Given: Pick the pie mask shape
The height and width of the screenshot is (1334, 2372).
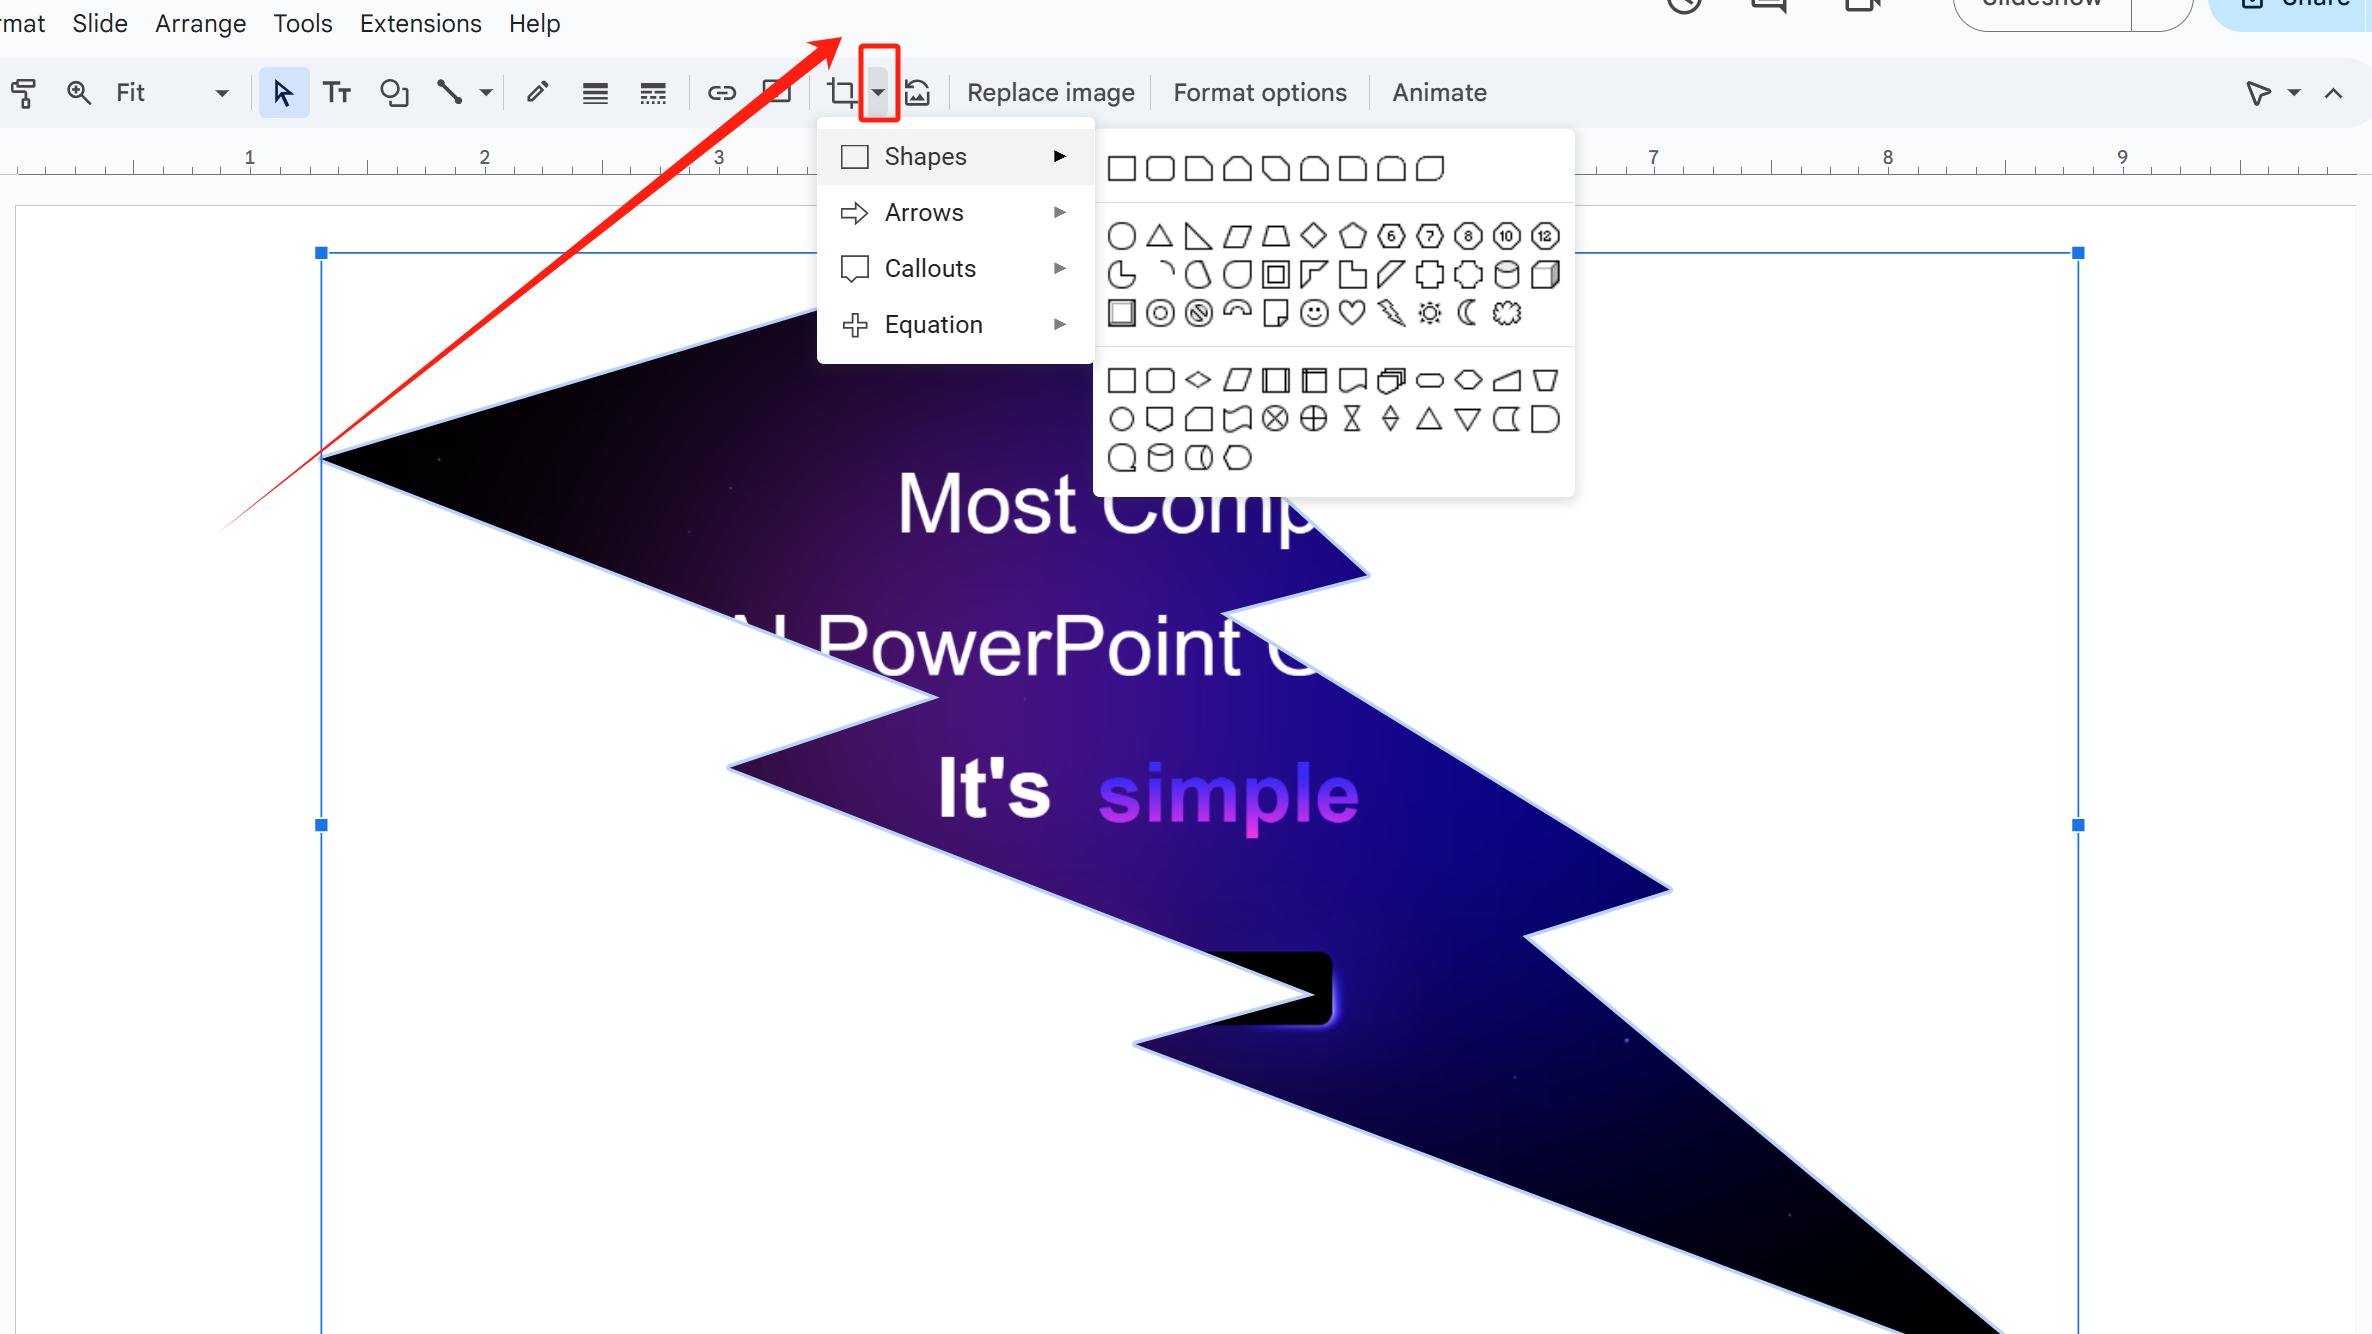Looking at the screenshot, I should 1122,274.
